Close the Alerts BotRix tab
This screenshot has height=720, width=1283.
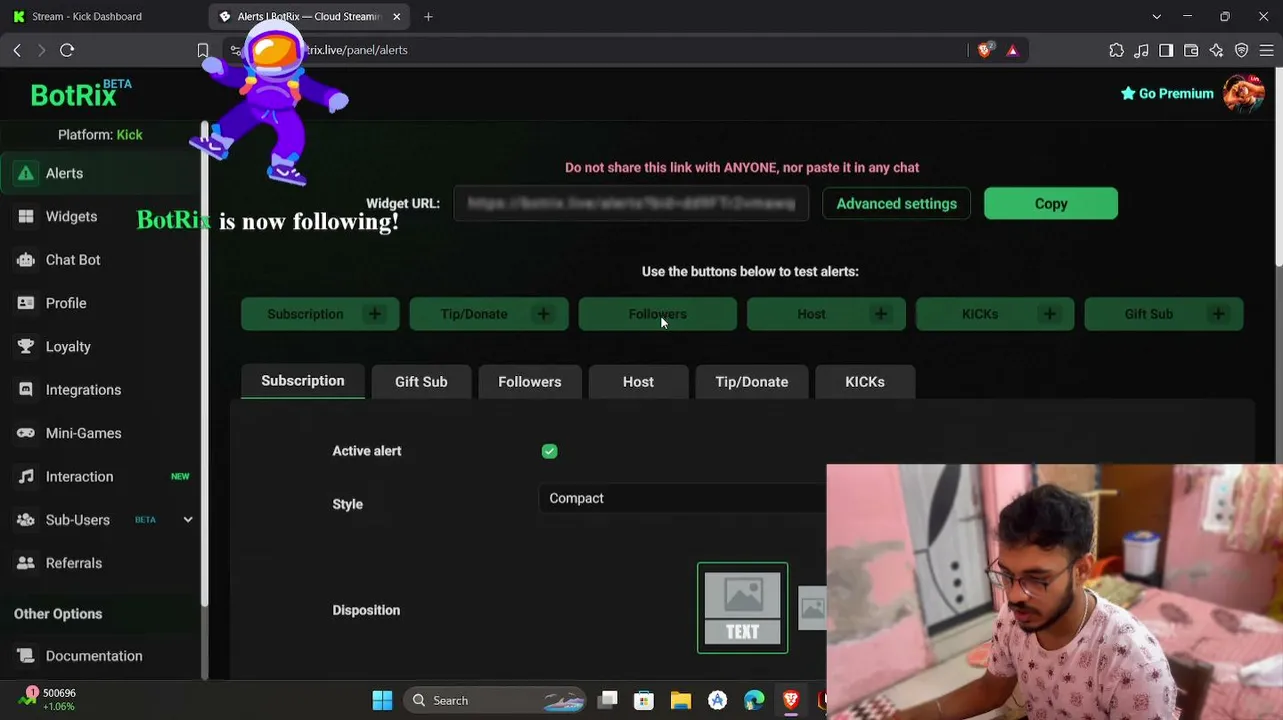(397, 16)
